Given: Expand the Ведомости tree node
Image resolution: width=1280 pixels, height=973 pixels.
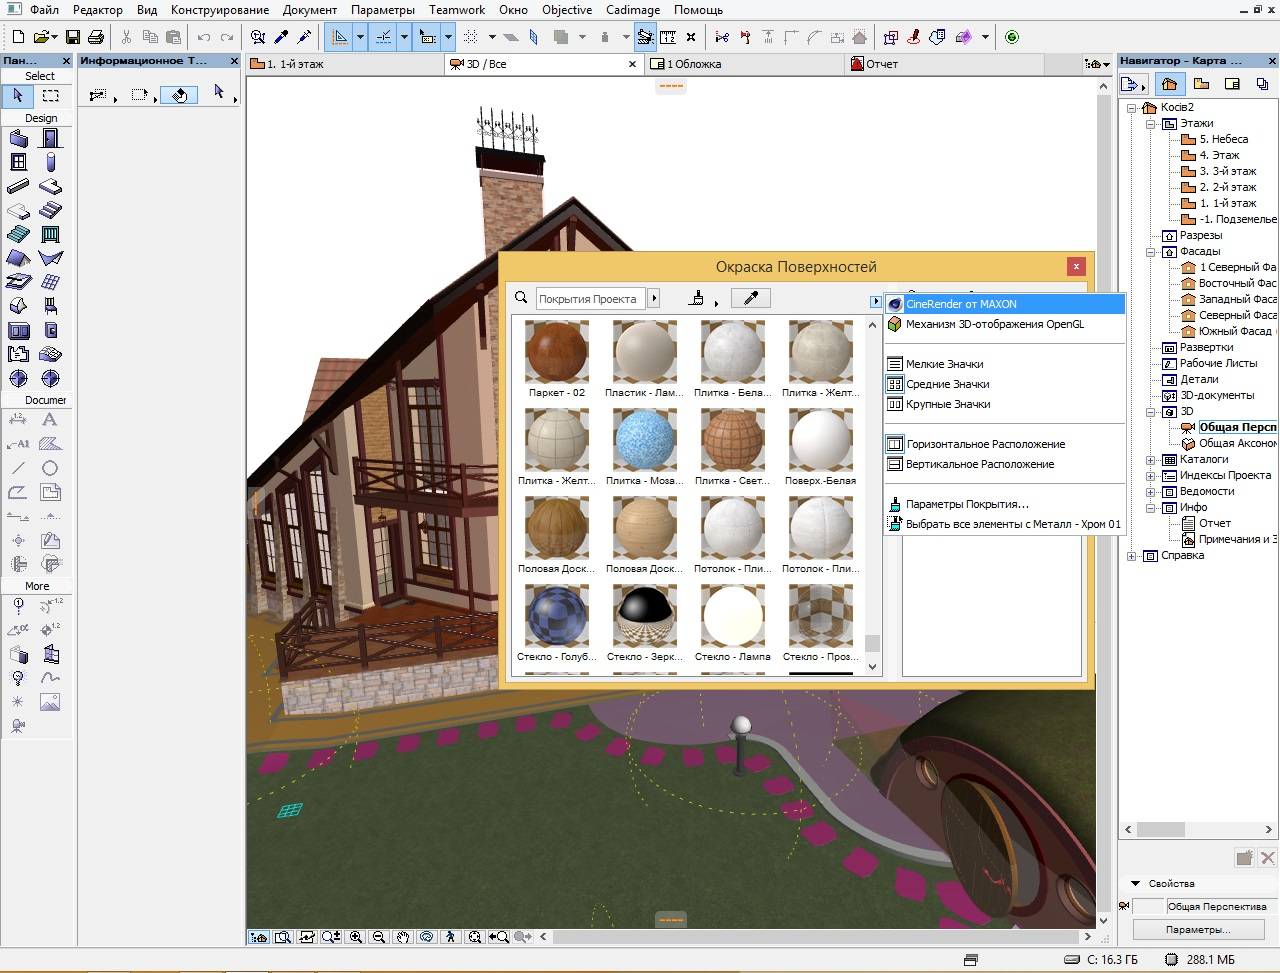Looking at the screenshot, I should point(1151,492).
